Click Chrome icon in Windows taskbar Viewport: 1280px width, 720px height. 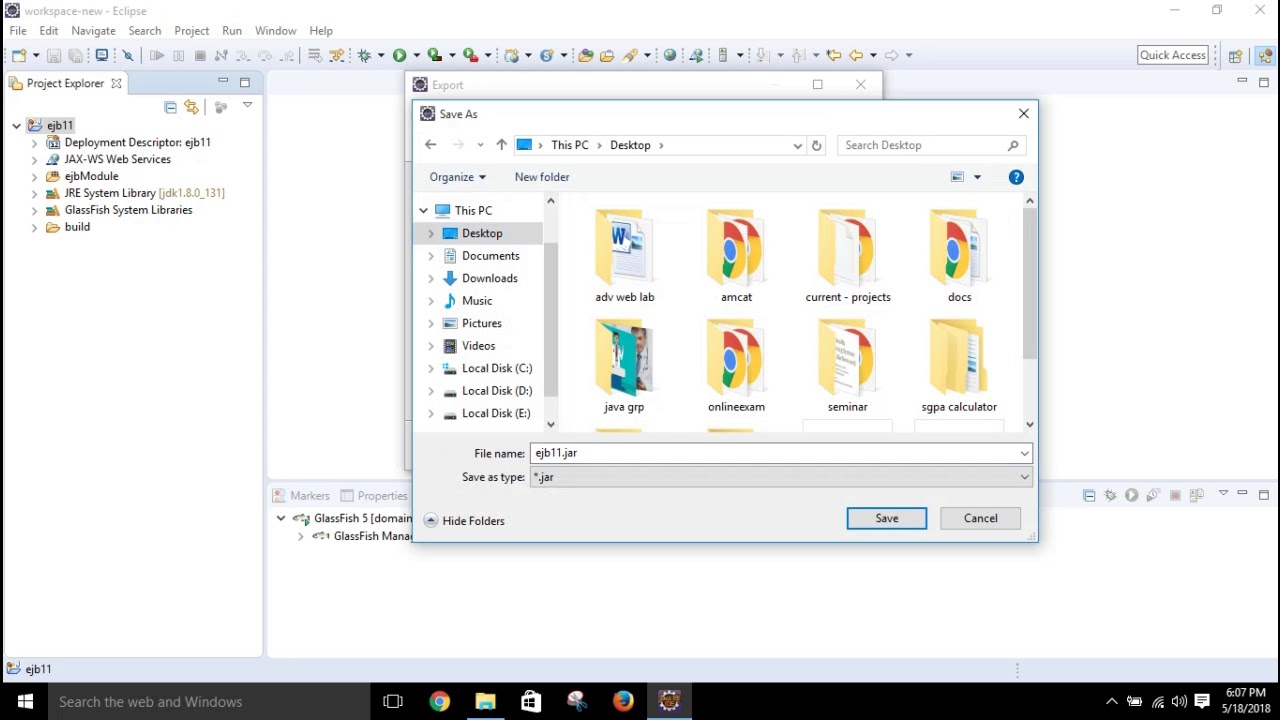pyautogui.click(x=439, y=702)
